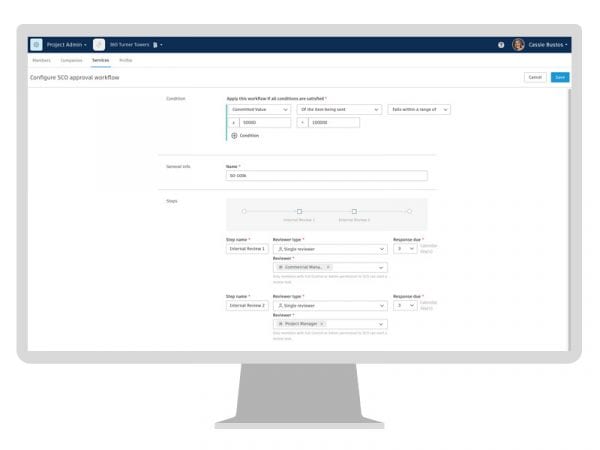Image resolution: width=600 pixels, height=450 pixels.
Task: Select the end circle in the steps diagram
Action: pyautogui.click(x=409, y=211)
